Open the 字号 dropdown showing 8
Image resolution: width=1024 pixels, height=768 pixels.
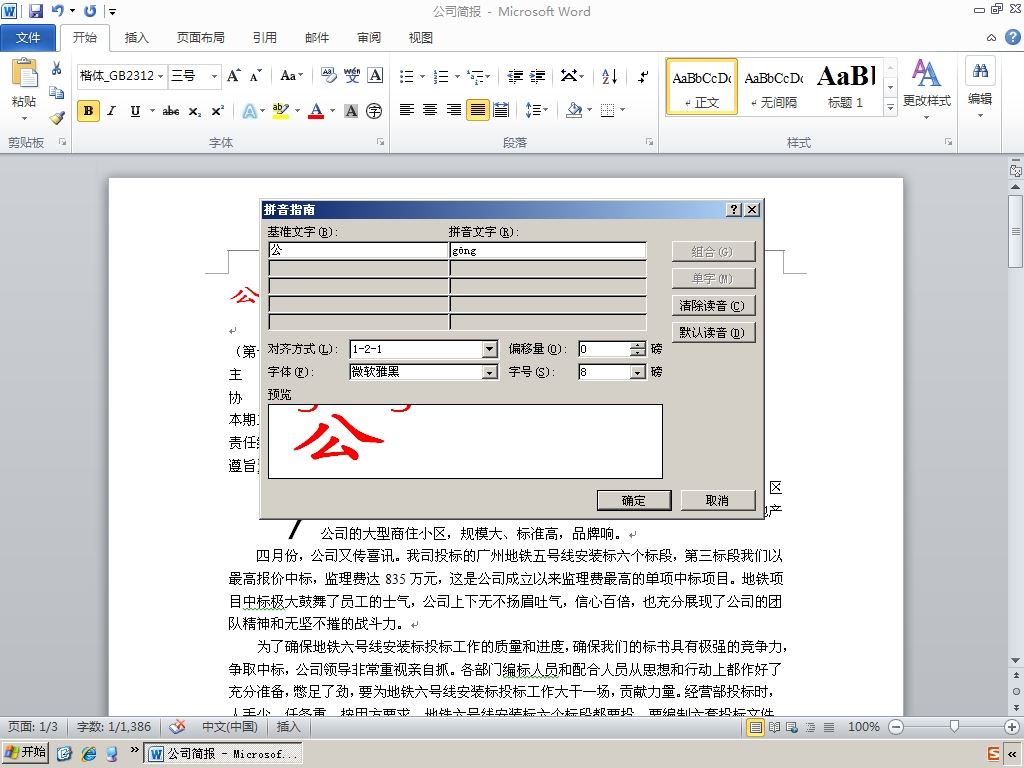[x=638, y=372]
